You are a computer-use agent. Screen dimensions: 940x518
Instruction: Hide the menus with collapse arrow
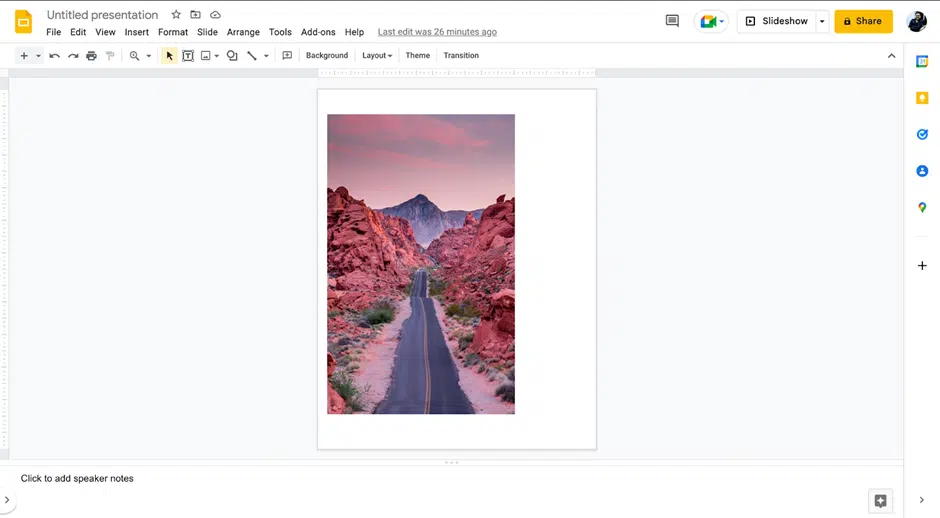[x=891, y=56]
